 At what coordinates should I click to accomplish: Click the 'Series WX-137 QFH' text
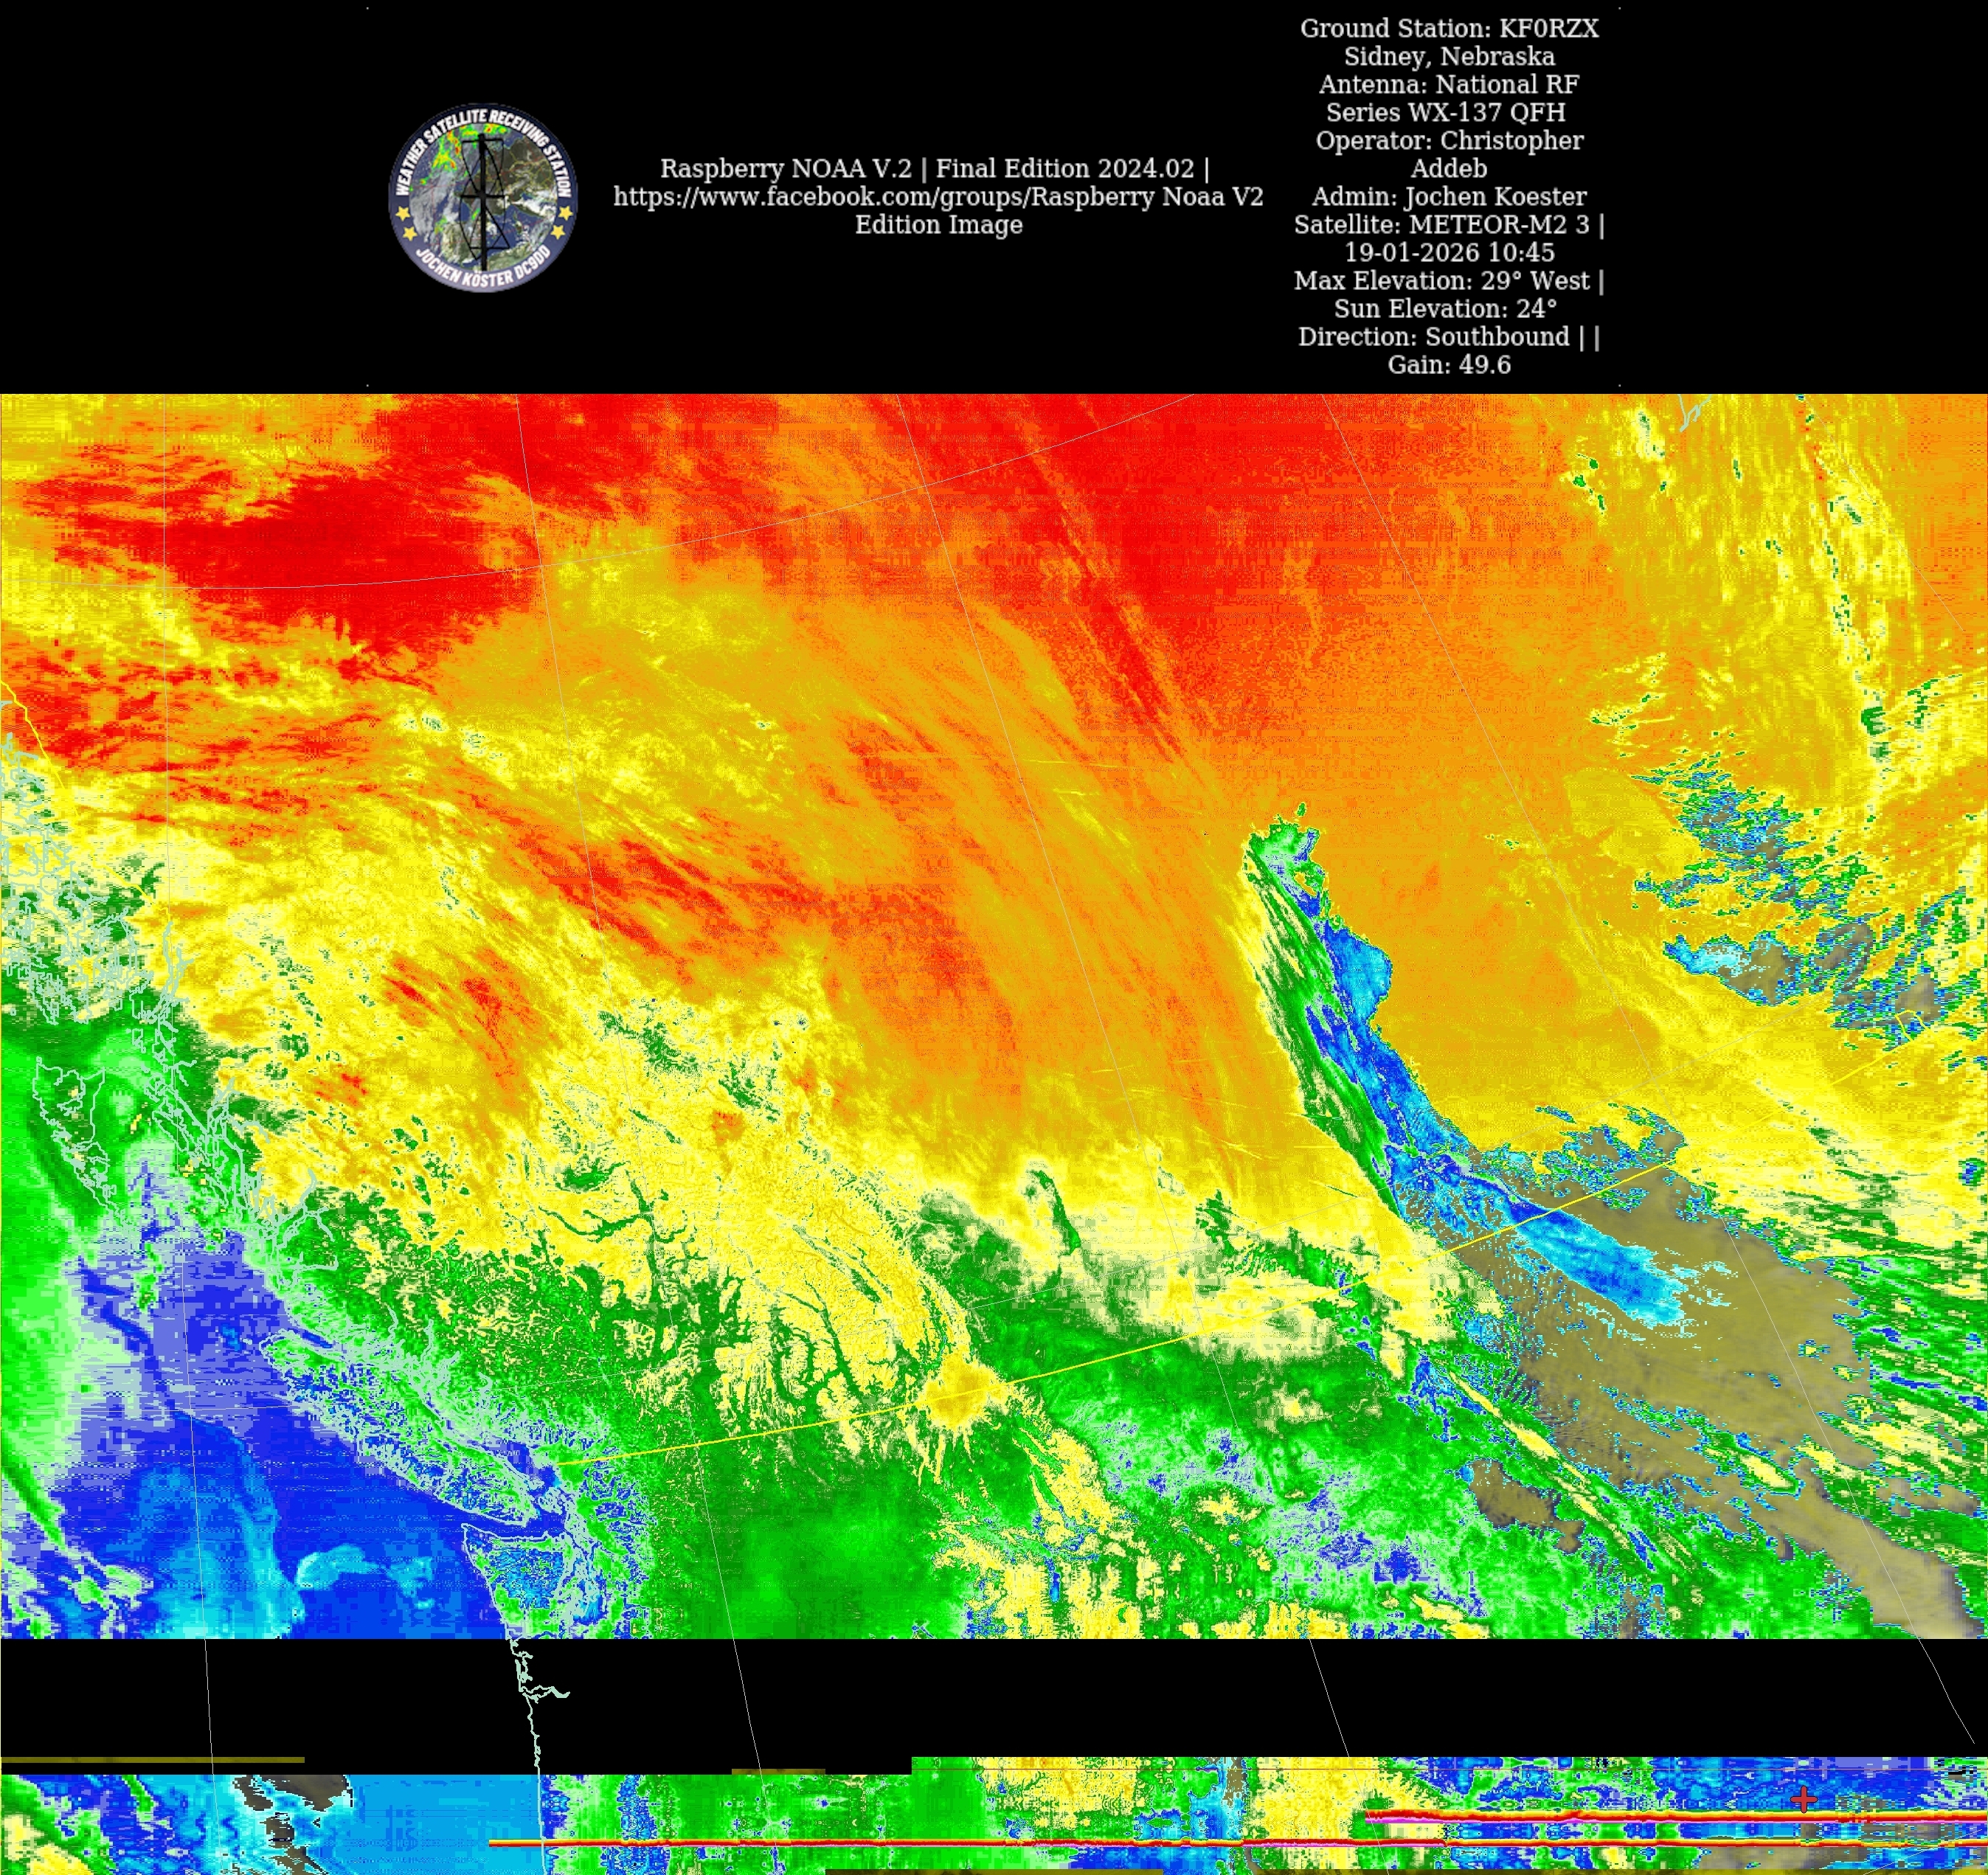[1445, 113]
